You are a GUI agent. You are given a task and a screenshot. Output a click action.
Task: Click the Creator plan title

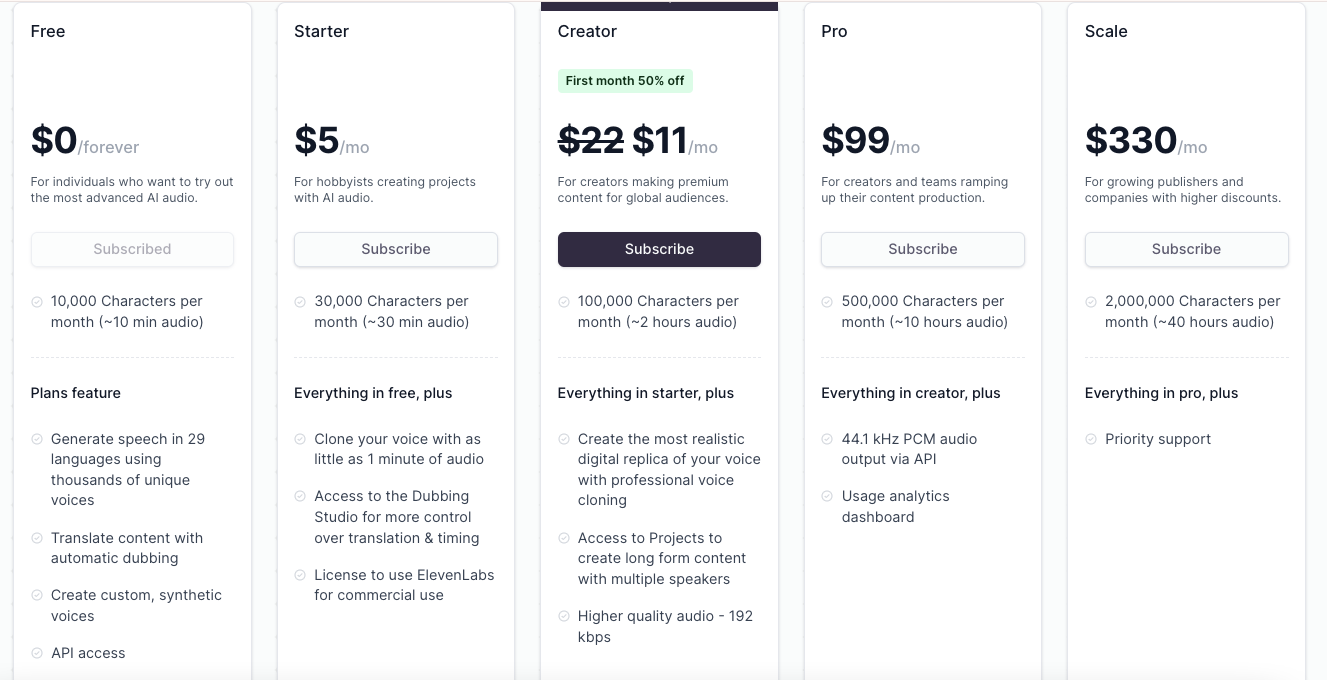[587, 31]
